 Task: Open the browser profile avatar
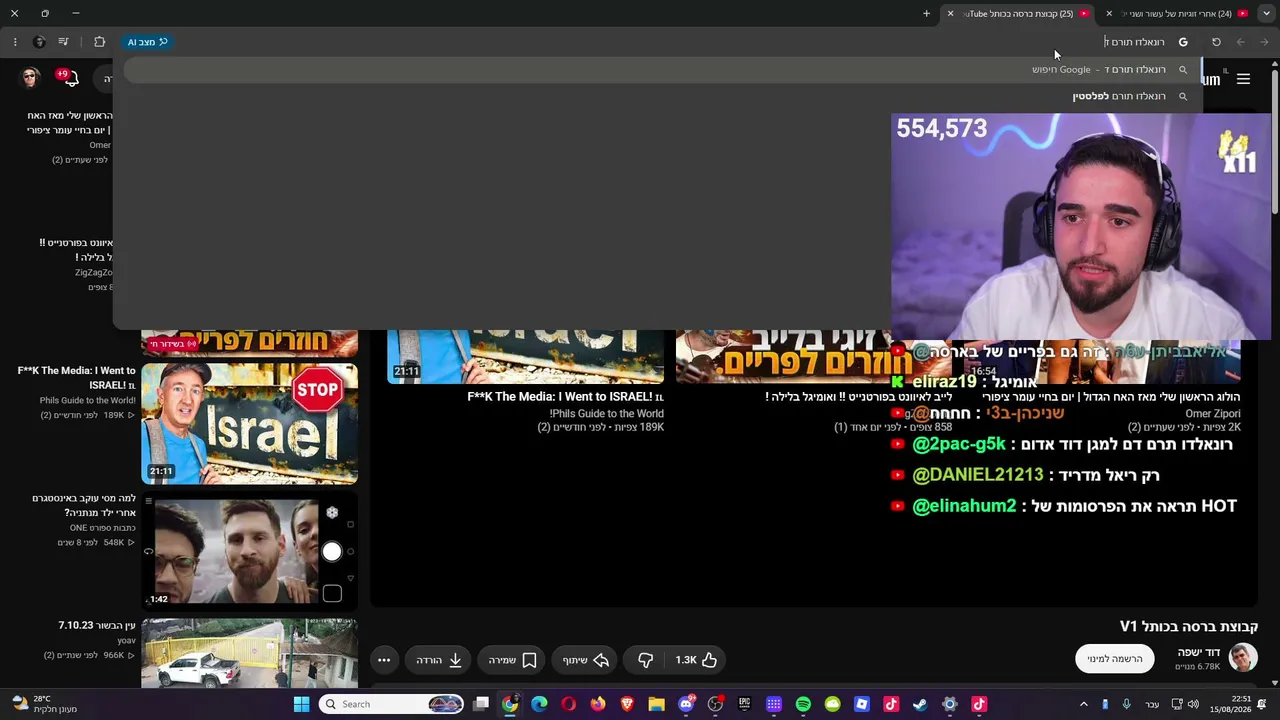[x=39, y=42]
